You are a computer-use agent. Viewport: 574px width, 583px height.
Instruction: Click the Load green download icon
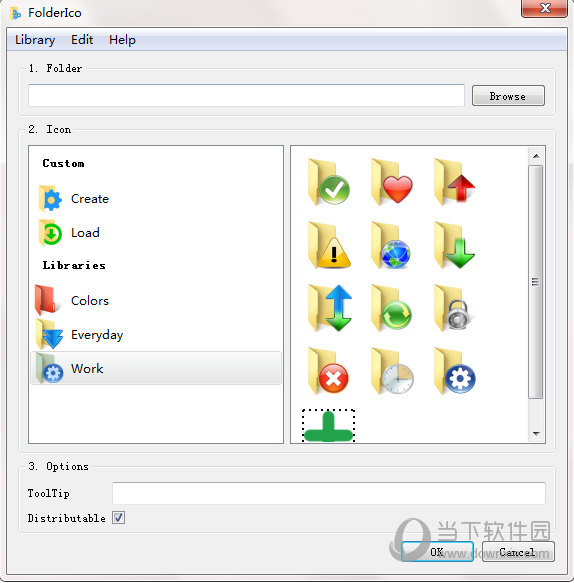[x=50, y=233]
